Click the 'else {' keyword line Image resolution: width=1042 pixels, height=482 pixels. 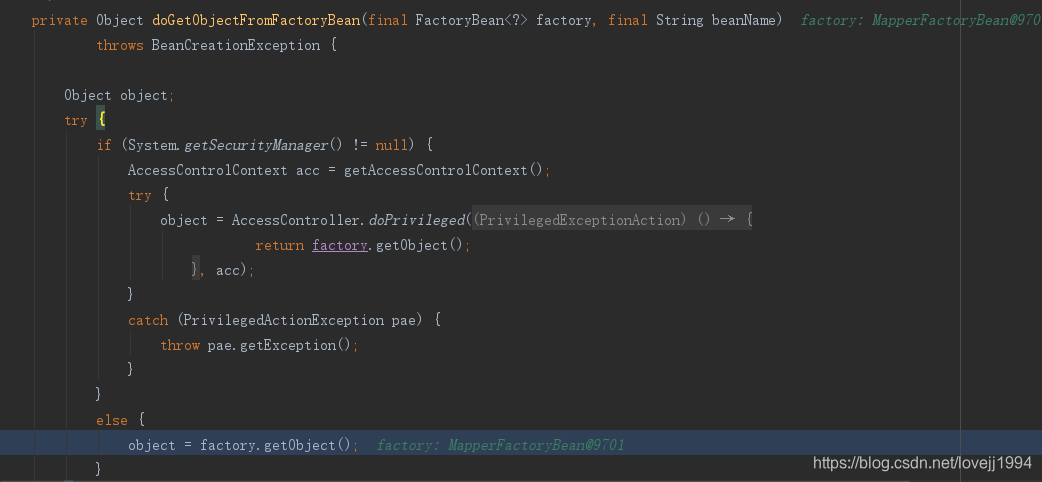(x=120, y=420)
